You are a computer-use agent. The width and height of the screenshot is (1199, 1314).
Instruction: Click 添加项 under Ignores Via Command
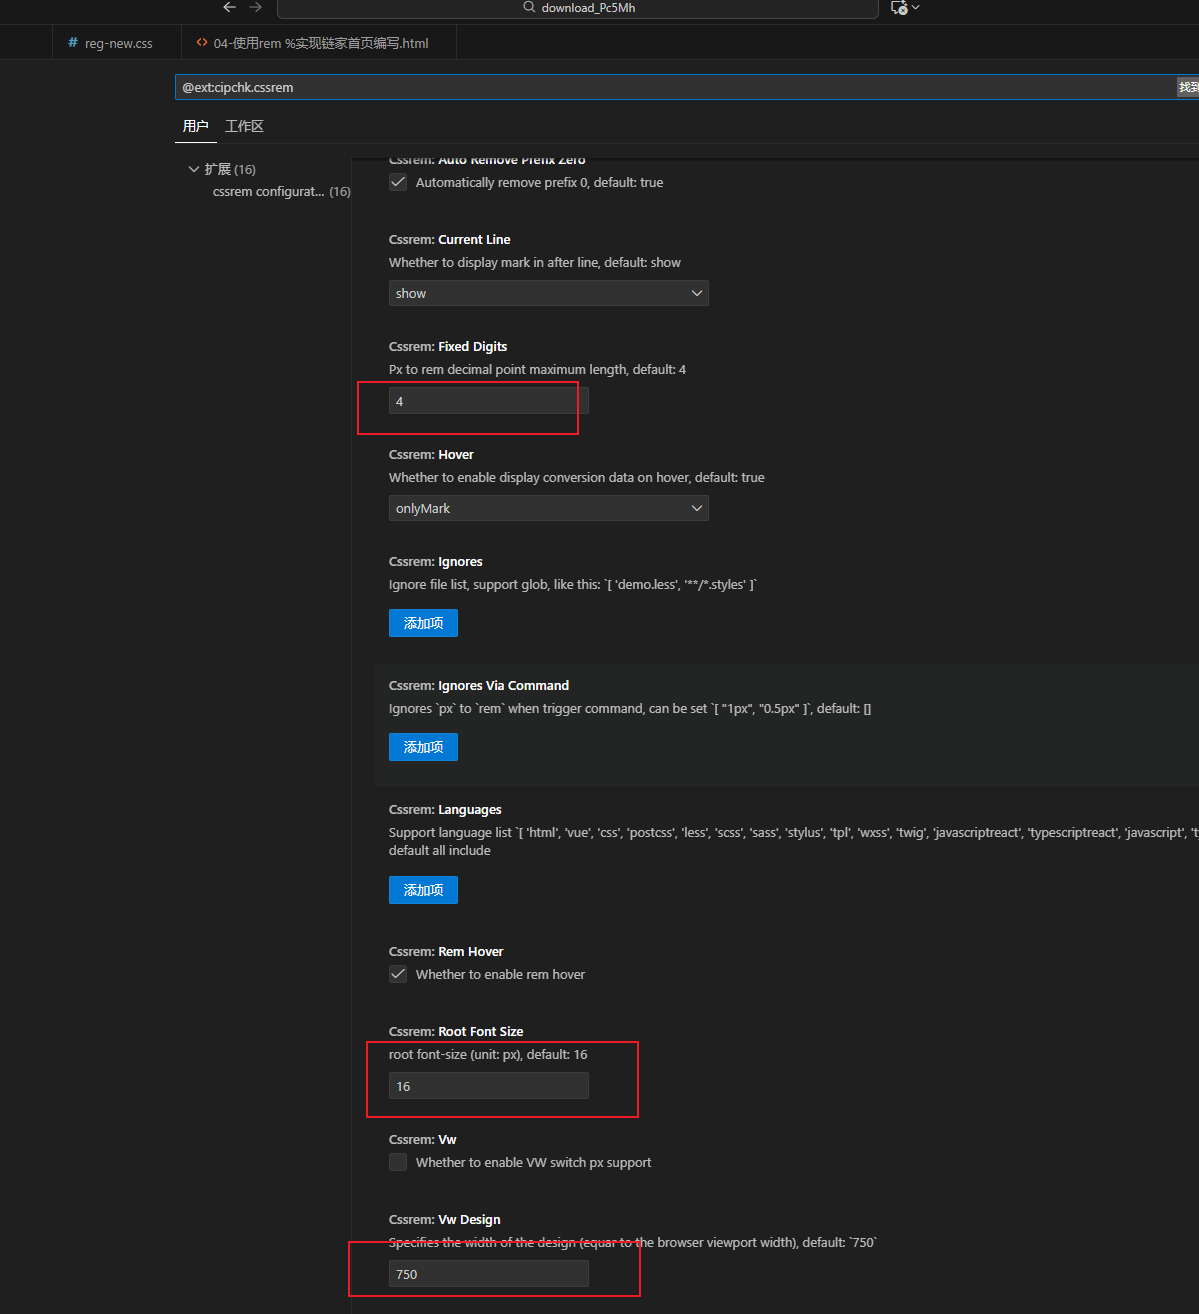(x=422, y=746)
